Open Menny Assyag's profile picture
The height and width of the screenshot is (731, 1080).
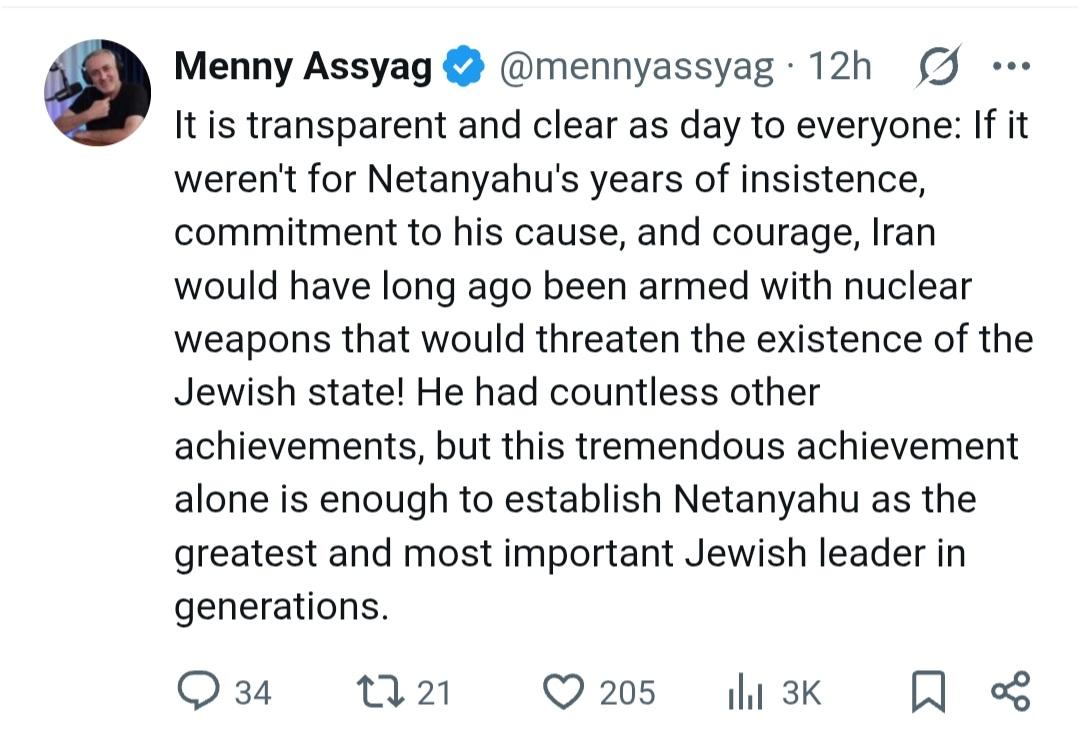coord(97,93)
